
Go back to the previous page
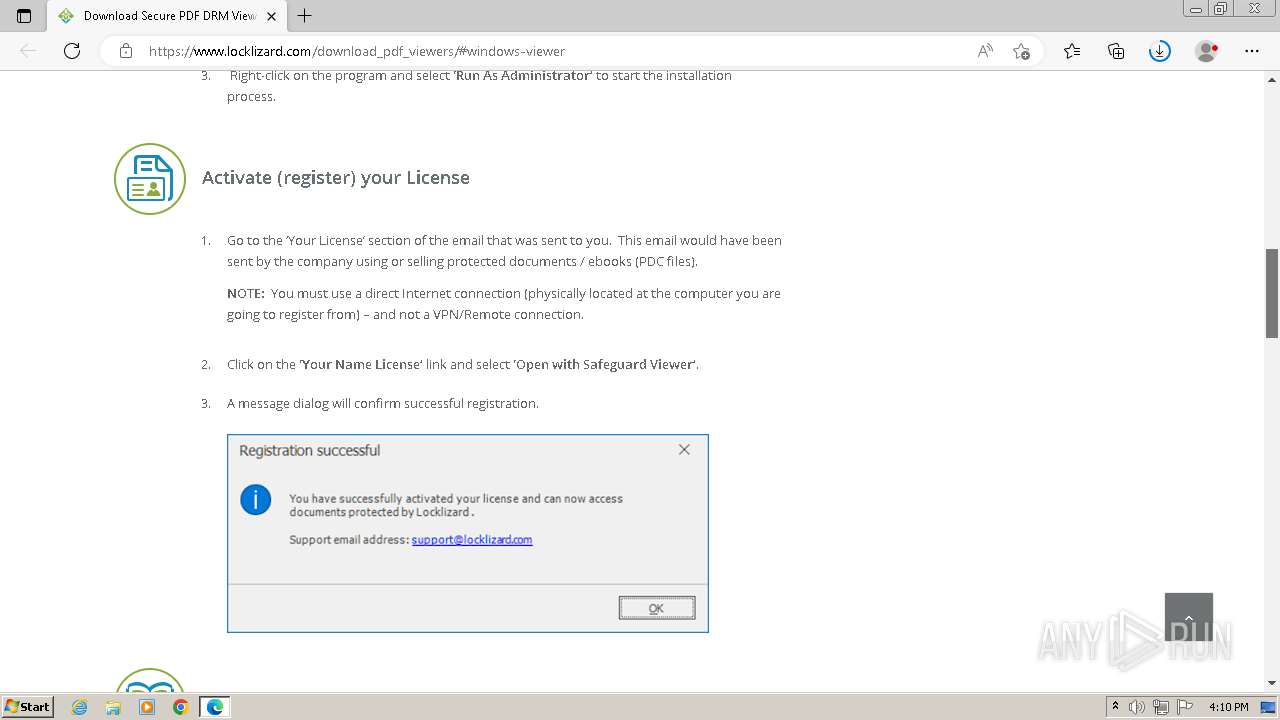pyautogui.click(x=28, y=51)
